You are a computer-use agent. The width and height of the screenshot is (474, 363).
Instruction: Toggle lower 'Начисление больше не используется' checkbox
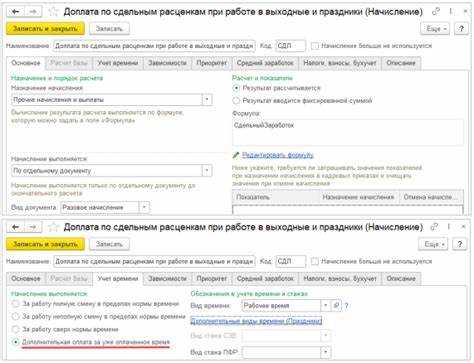pos(314,261)
